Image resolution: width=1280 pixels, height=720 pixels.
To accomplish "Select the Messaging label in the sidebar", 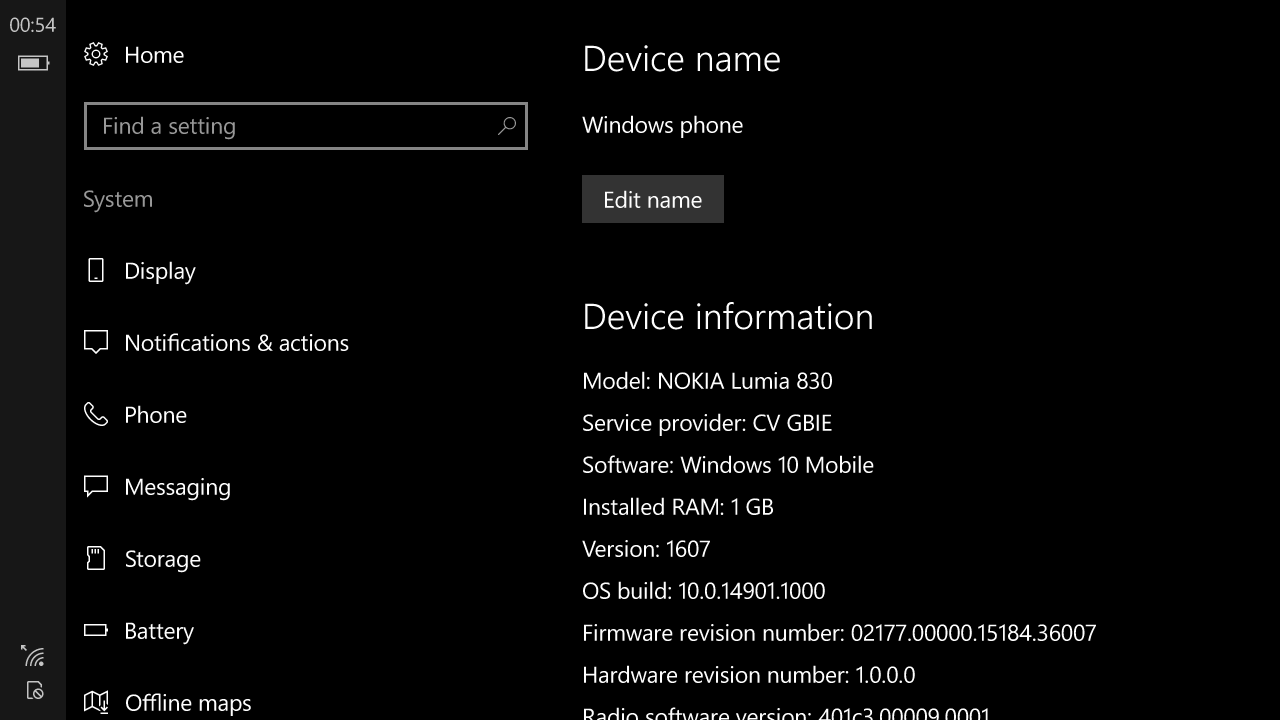I will pyautogui.click(x=177, y=487).
